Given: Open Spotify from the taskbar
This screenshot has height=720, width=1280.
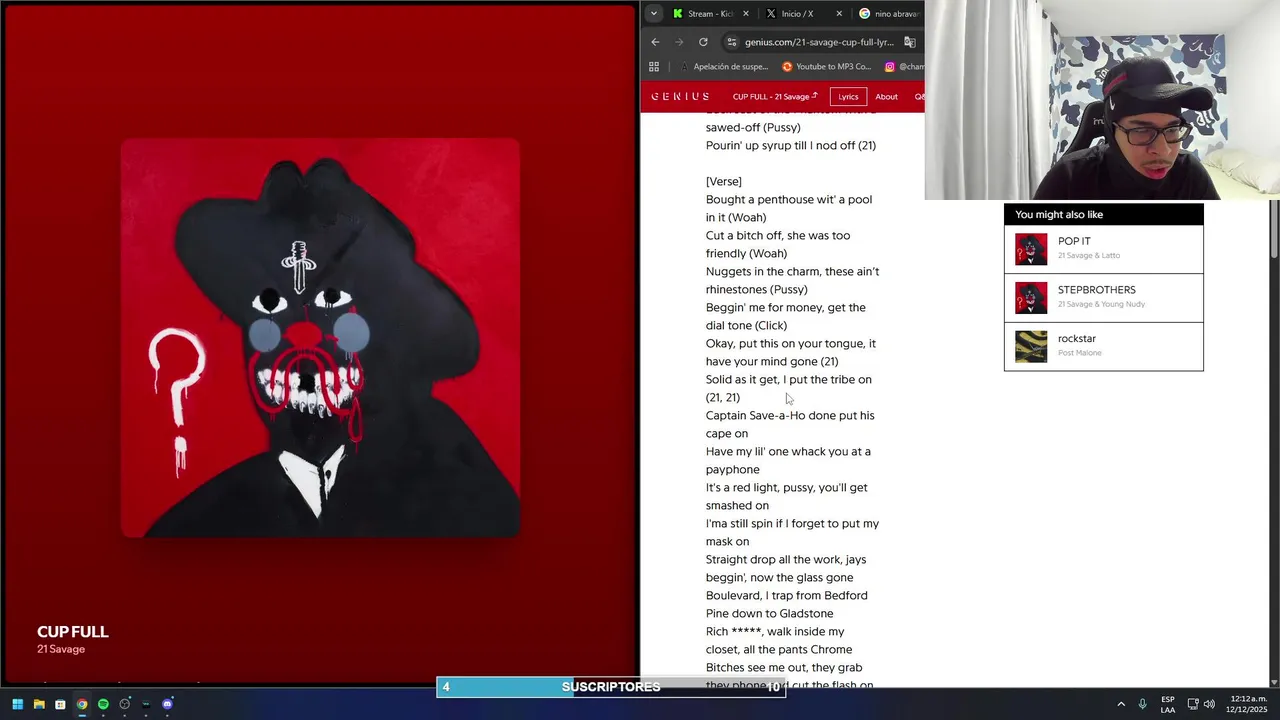Looking at the screenshot, I should coord(103,704).
